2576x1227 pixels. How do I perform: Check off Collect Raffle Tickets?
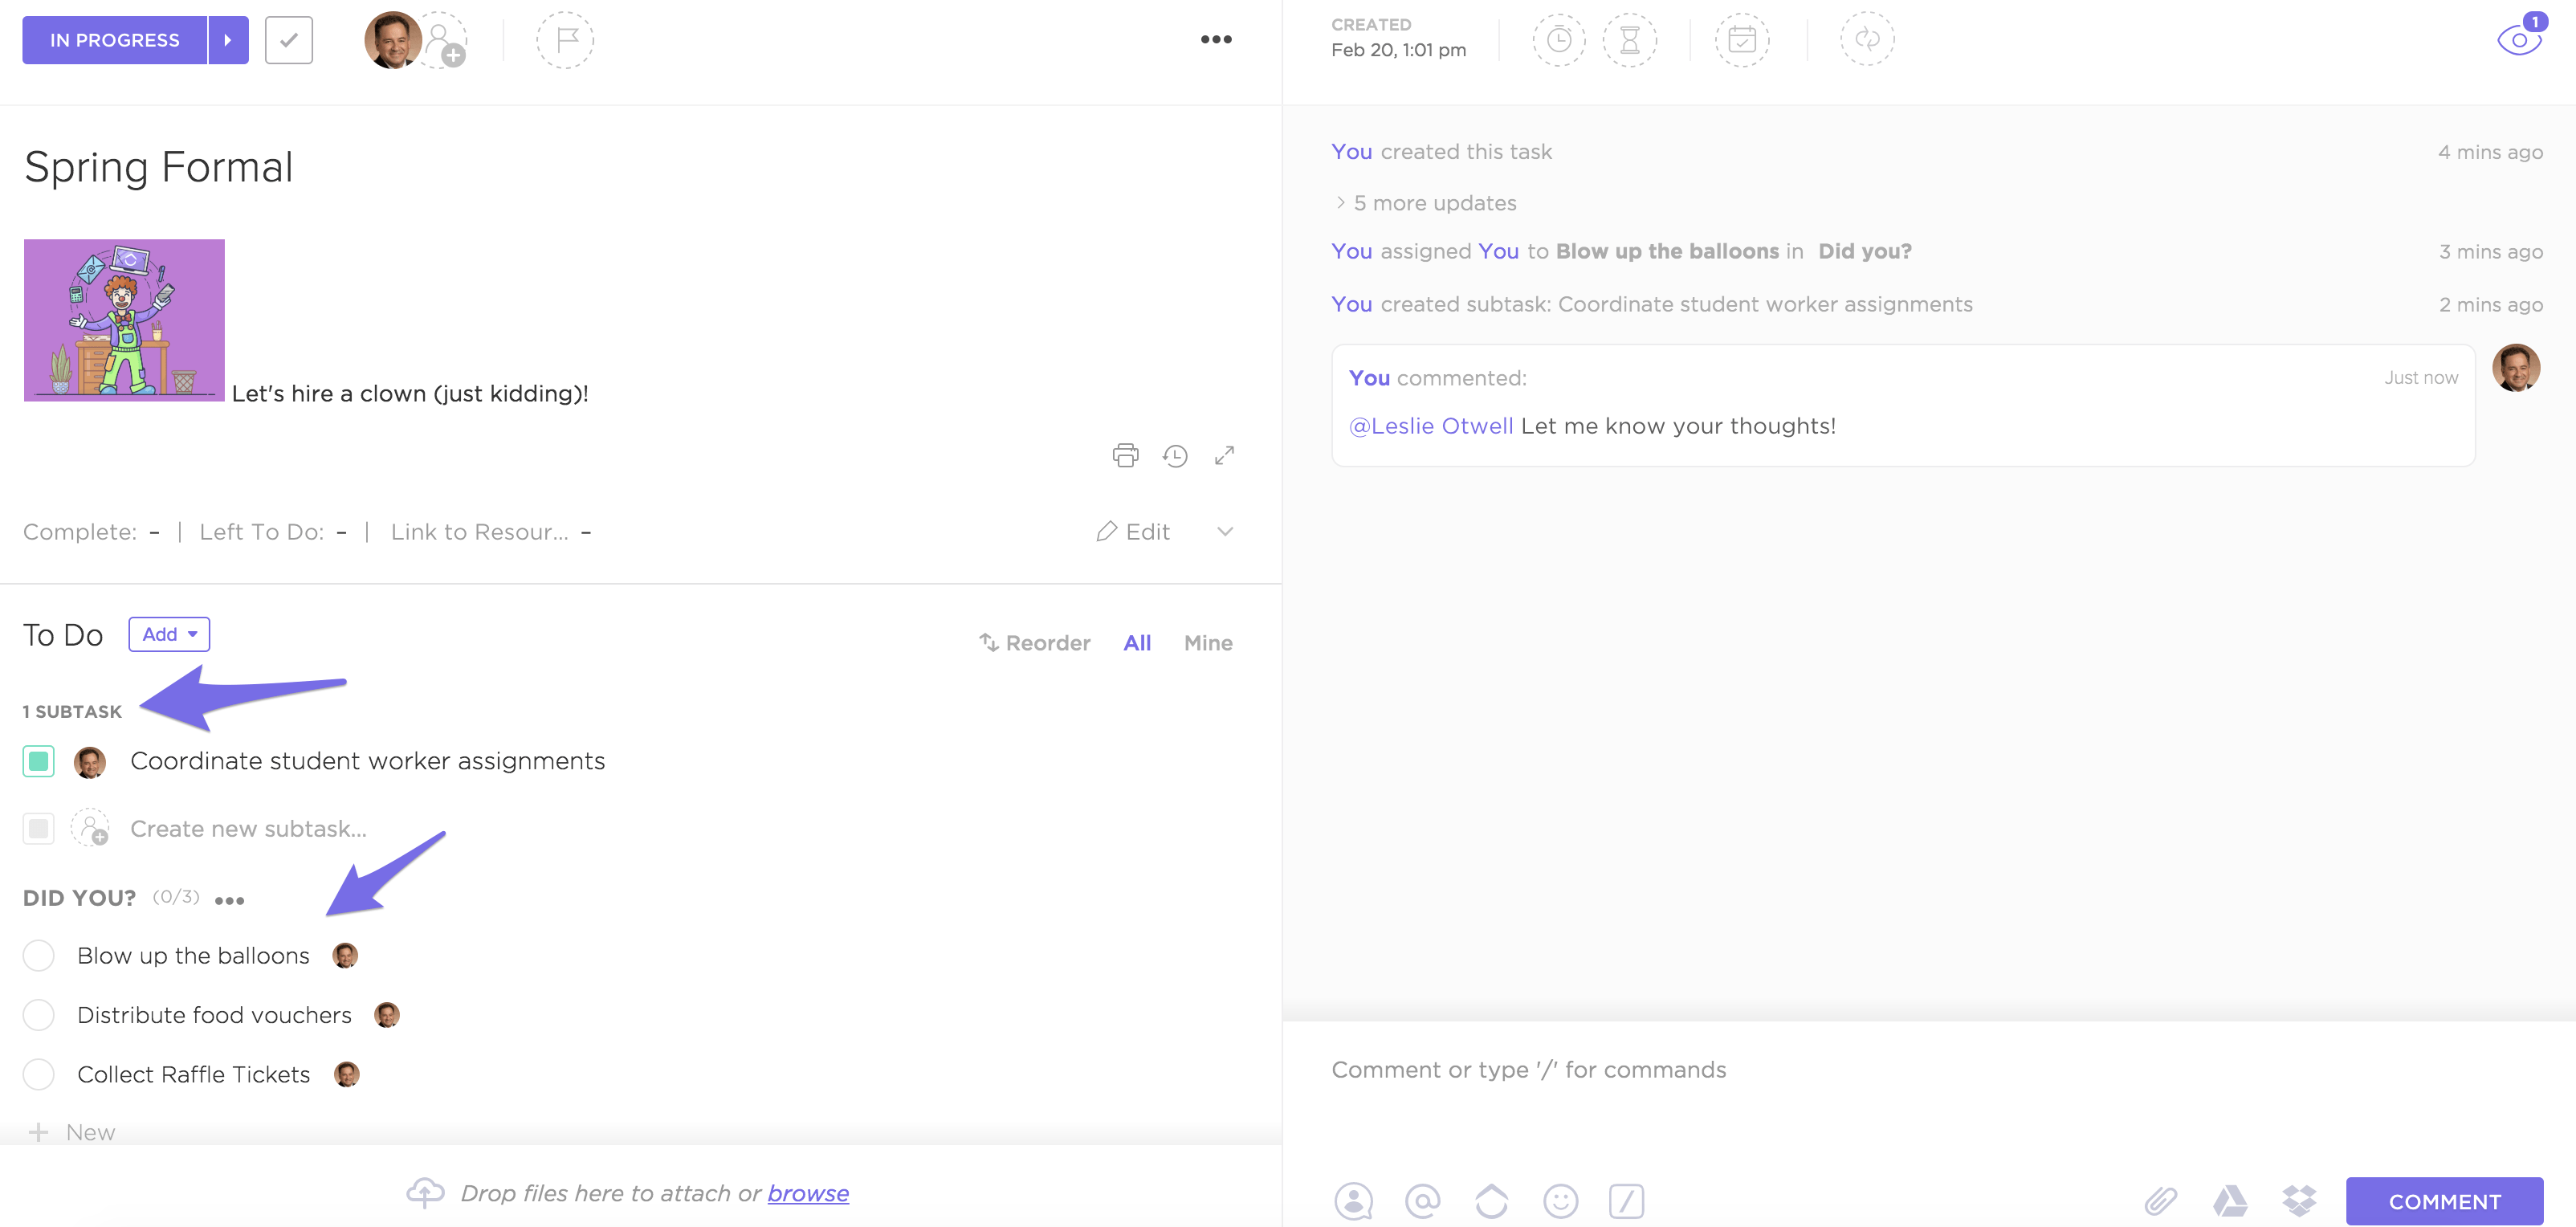click(x=39, y=1074)
